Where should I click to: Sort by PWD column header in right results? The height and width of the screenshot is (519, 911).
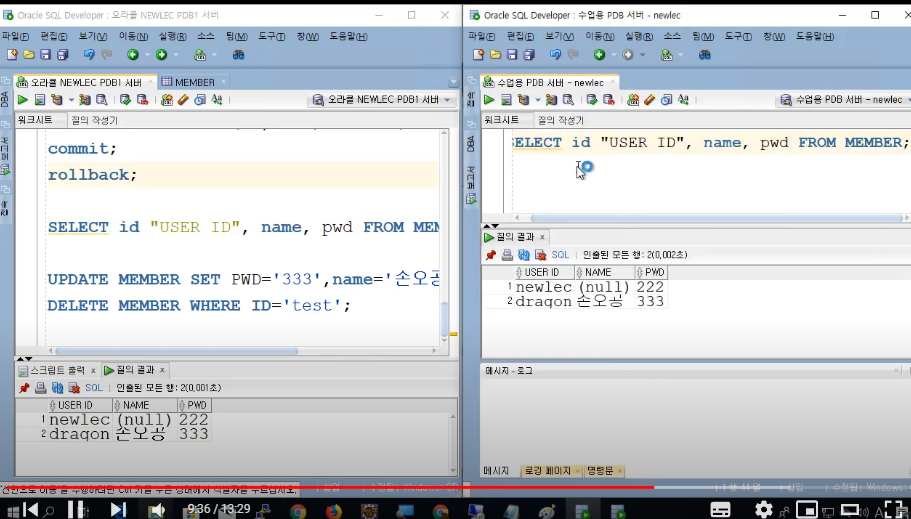tap(651, 273)
